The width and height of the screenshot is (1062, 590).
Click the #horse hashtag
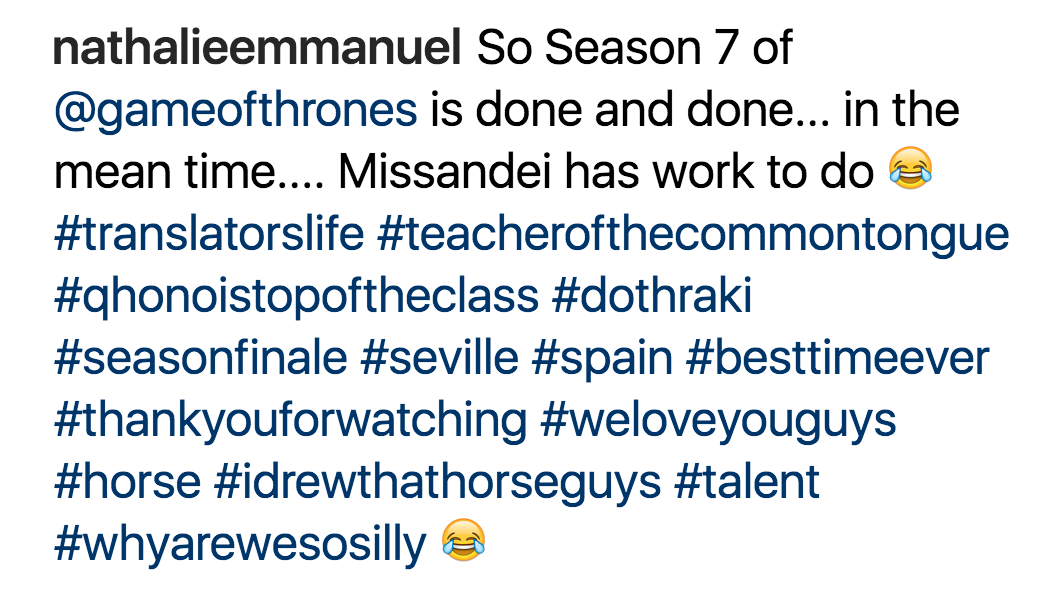(127, 482)
